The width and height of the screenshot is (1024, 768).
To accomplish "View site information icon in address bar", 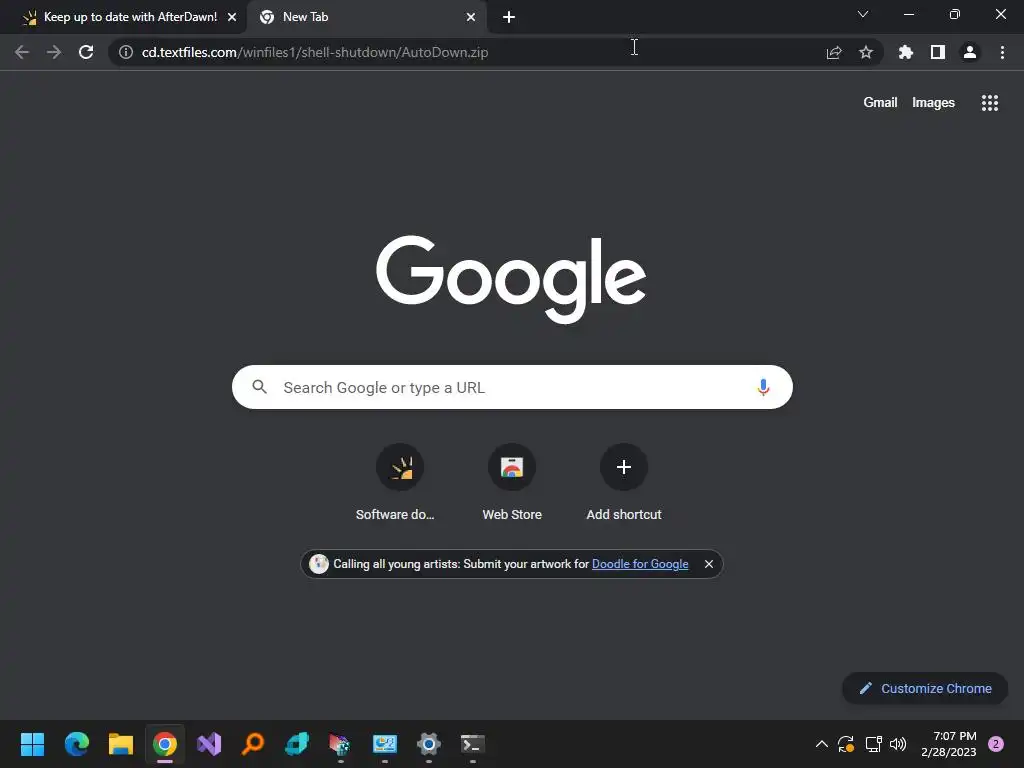I will pyautogui.click(x=126, y=52).
